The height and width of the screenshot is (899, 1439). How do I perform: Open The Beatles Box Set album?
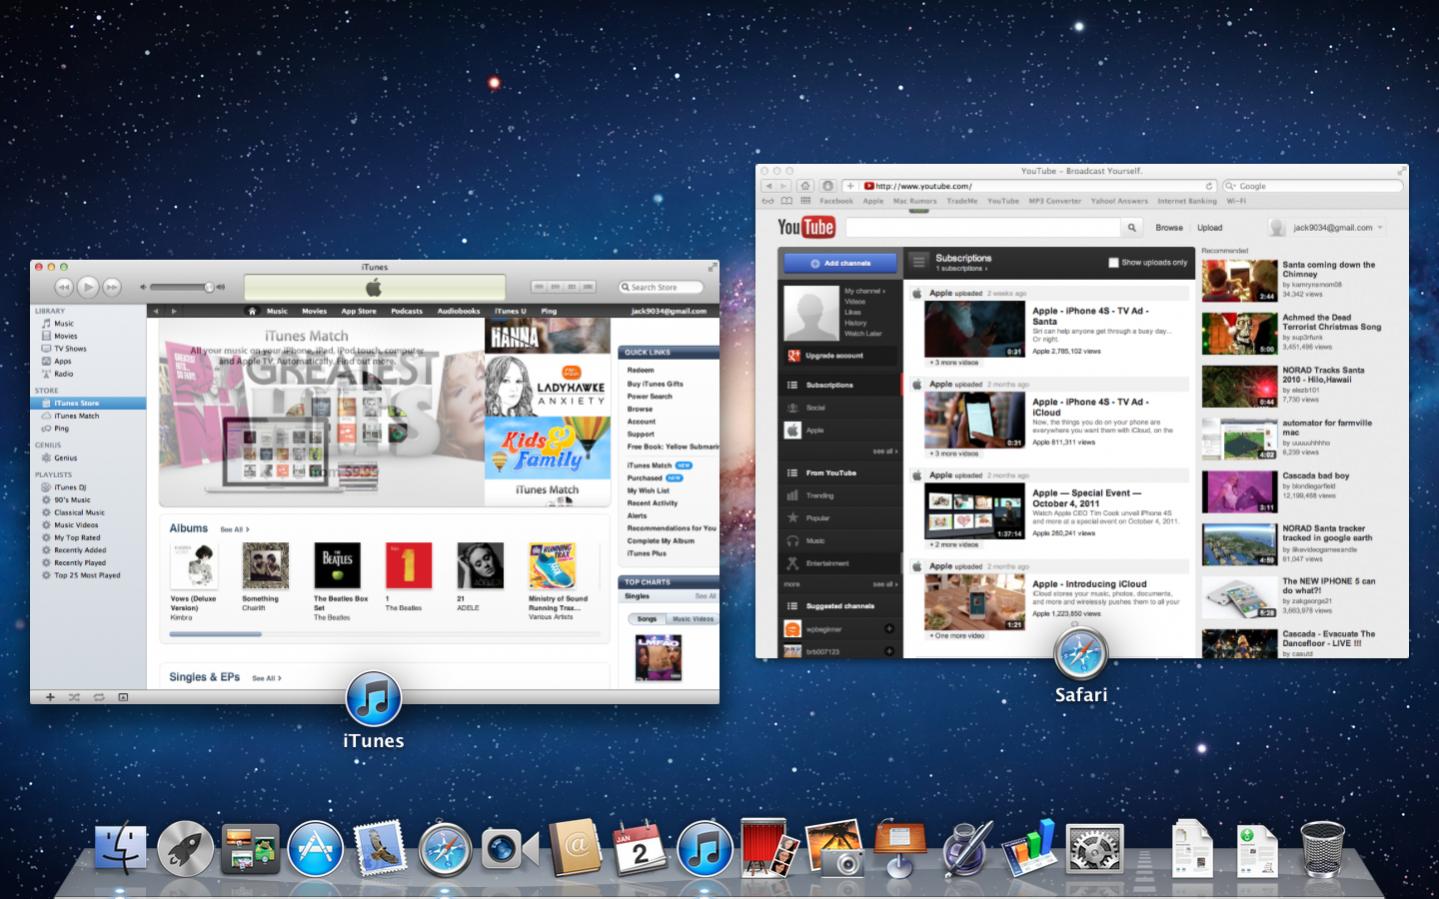337,565
